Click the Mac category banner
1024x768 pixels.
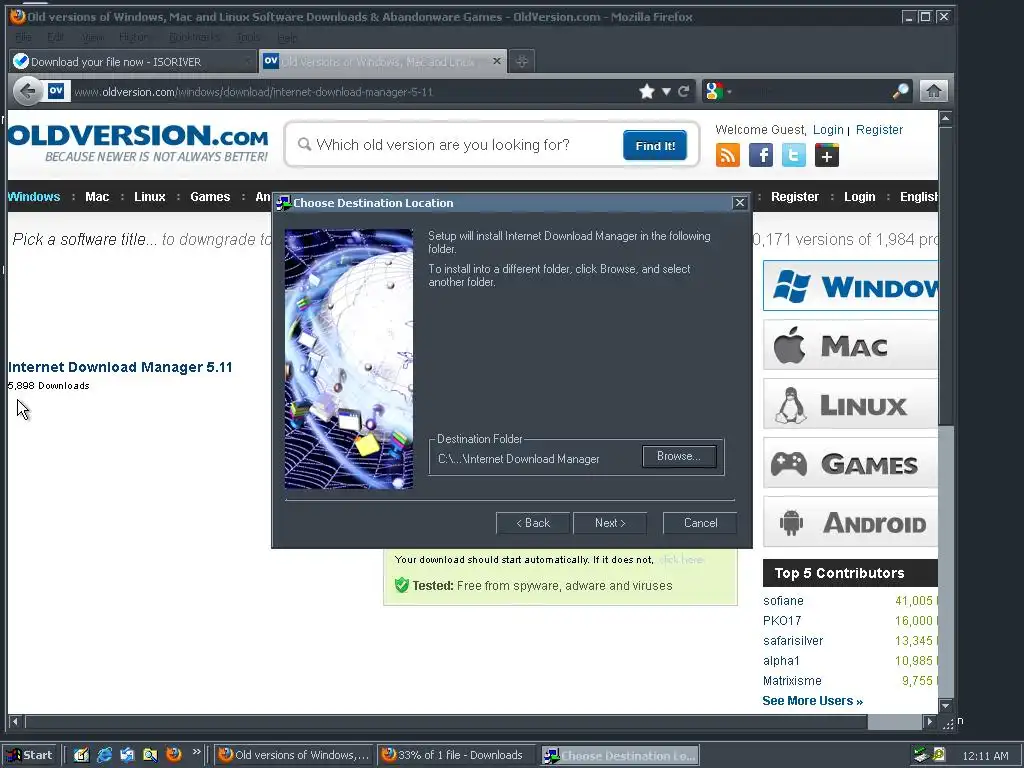pos(850,345)
